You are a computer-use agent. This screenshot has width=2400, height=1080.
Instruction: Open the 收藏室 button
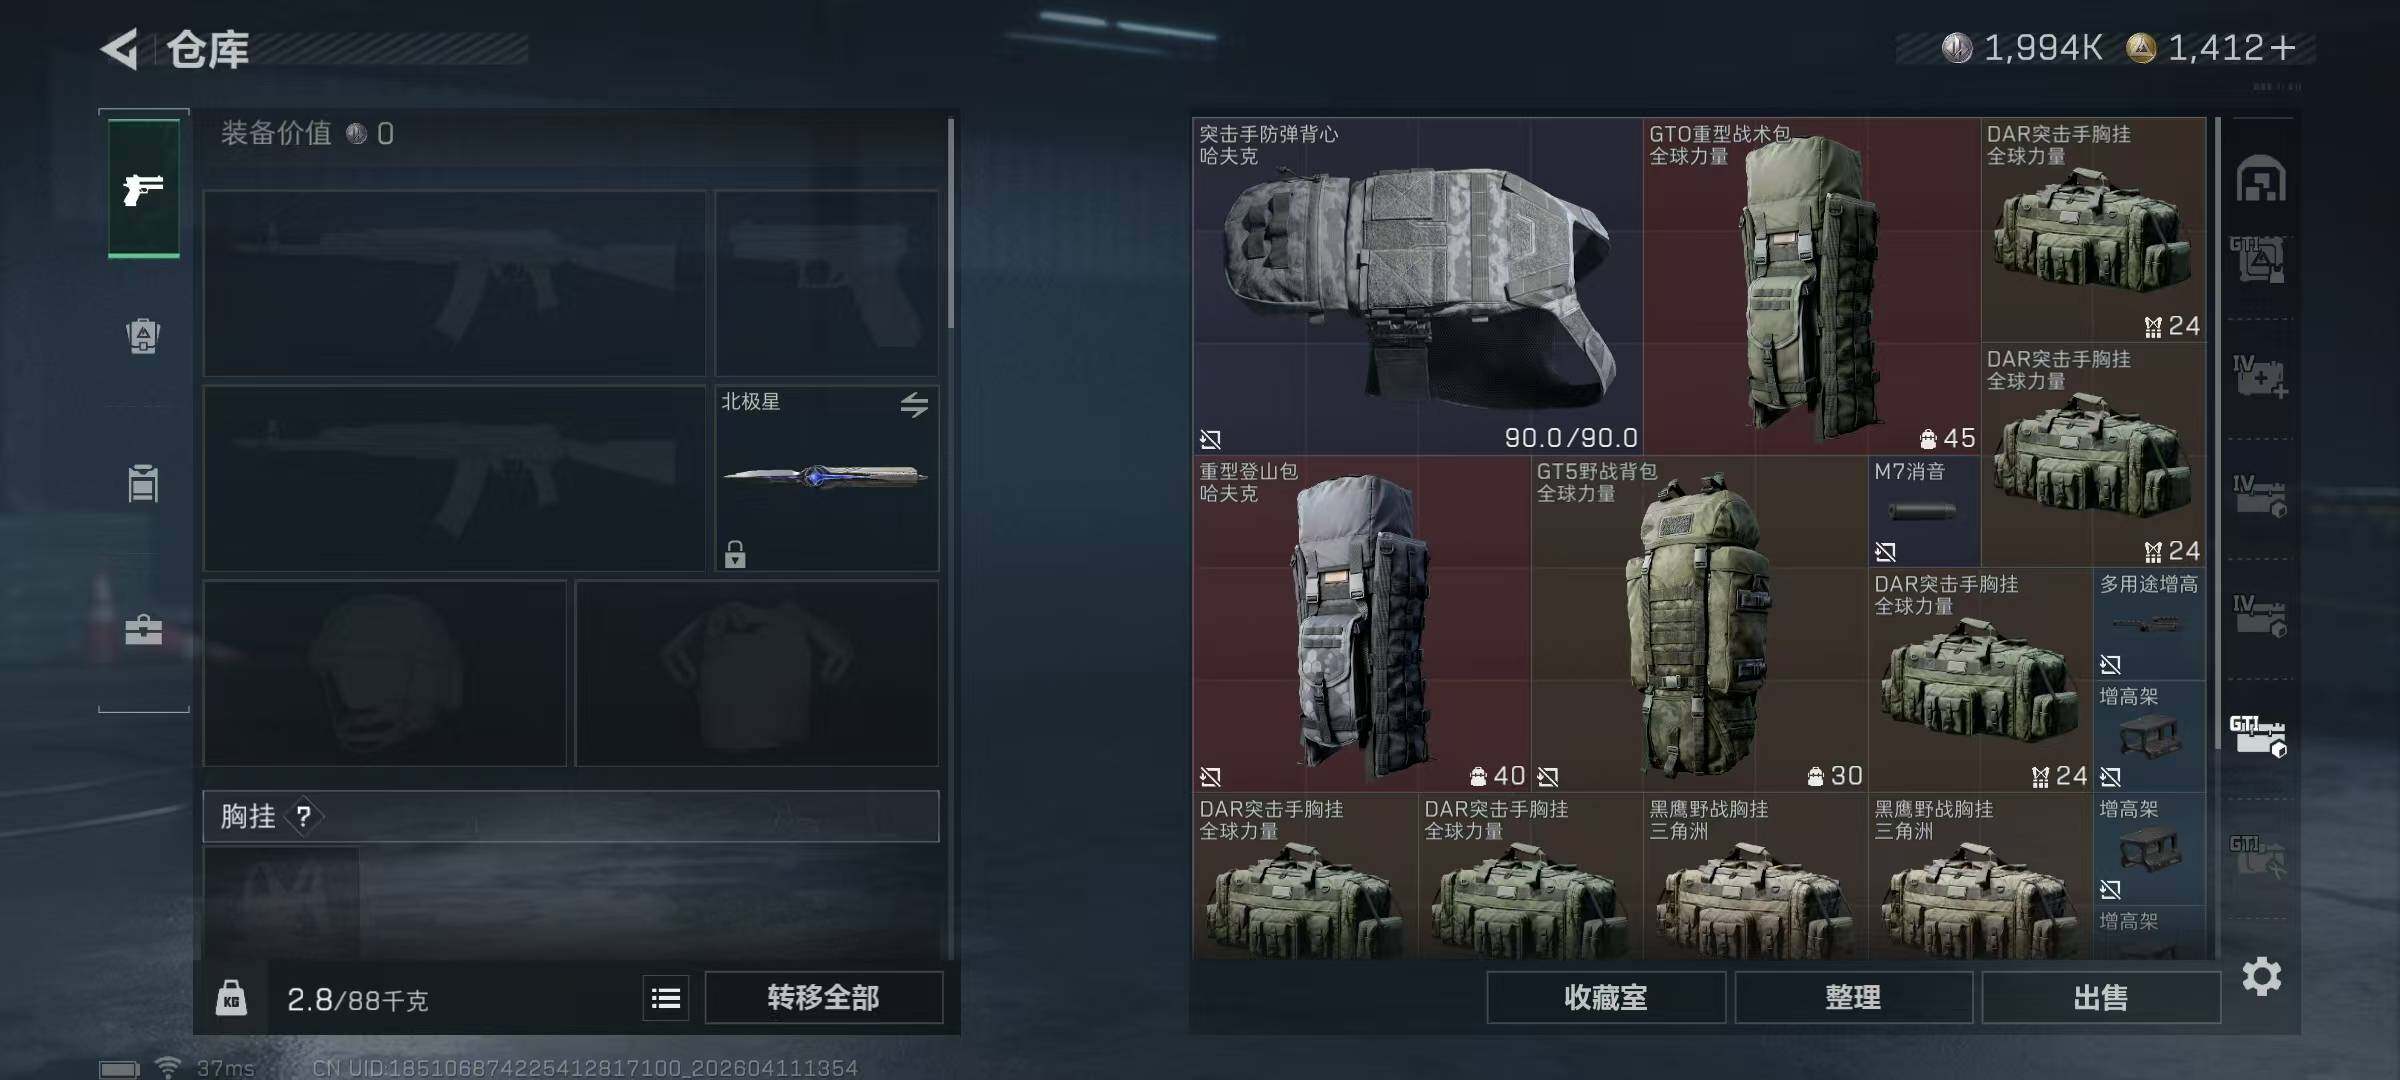tap(1606, 997)
